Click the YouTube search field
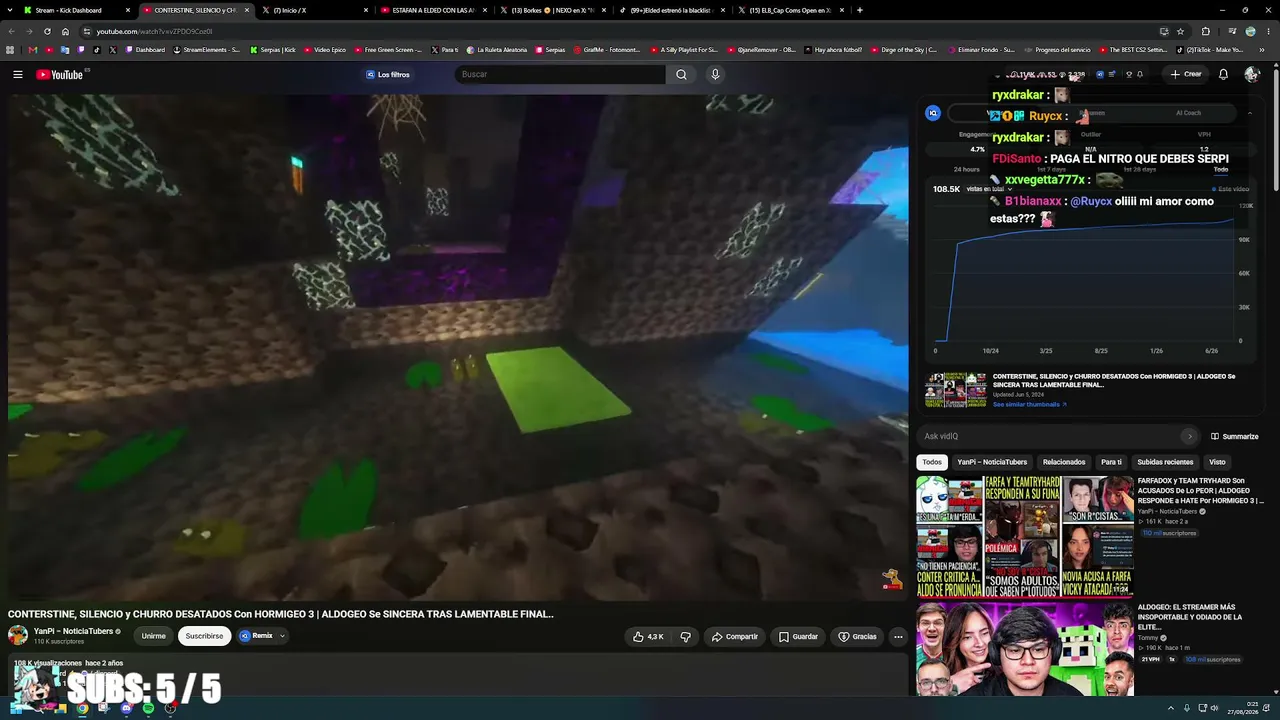This screenshot has width=1280, height=720. 560,74
